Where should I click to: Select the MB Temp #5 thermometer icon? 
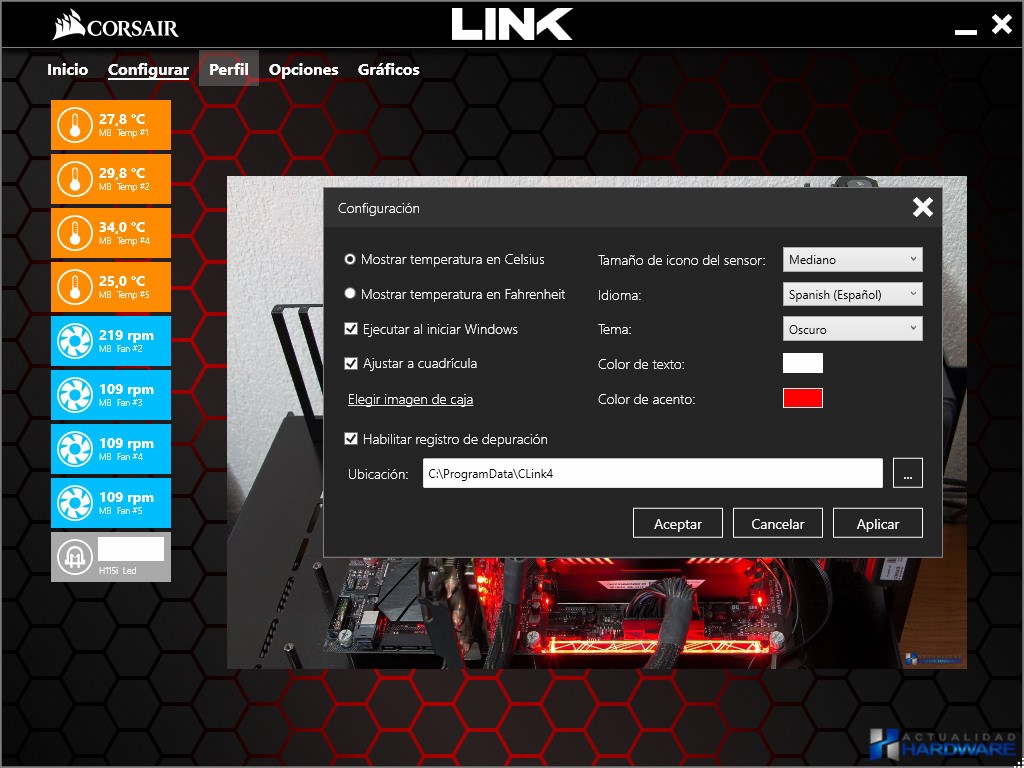[x=73, y=287]
